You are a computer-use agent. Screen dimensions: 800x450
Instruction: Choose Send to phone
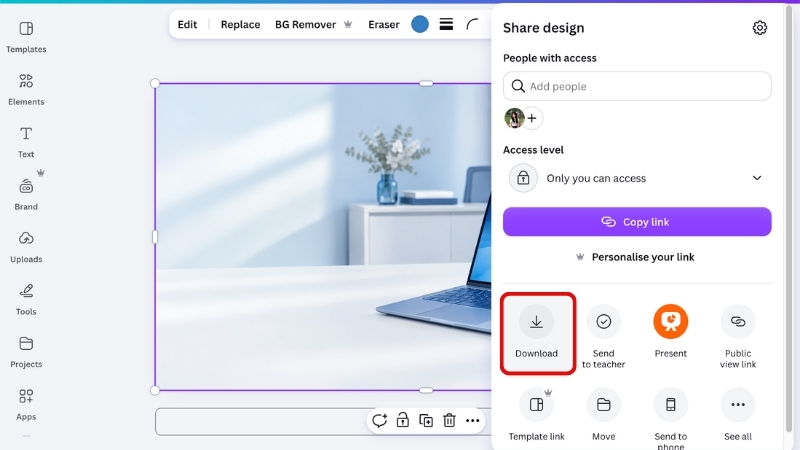pos(671,418)
